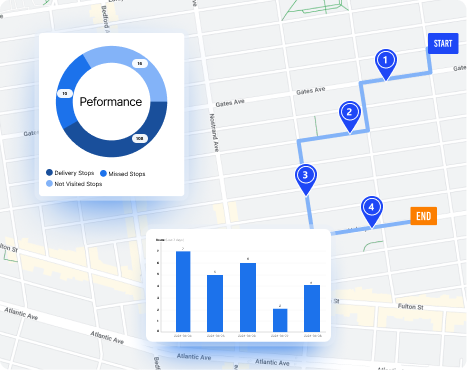467x370 pixels.
Task: Click the 108 value badge on the donut
Action: pos(140,138)
